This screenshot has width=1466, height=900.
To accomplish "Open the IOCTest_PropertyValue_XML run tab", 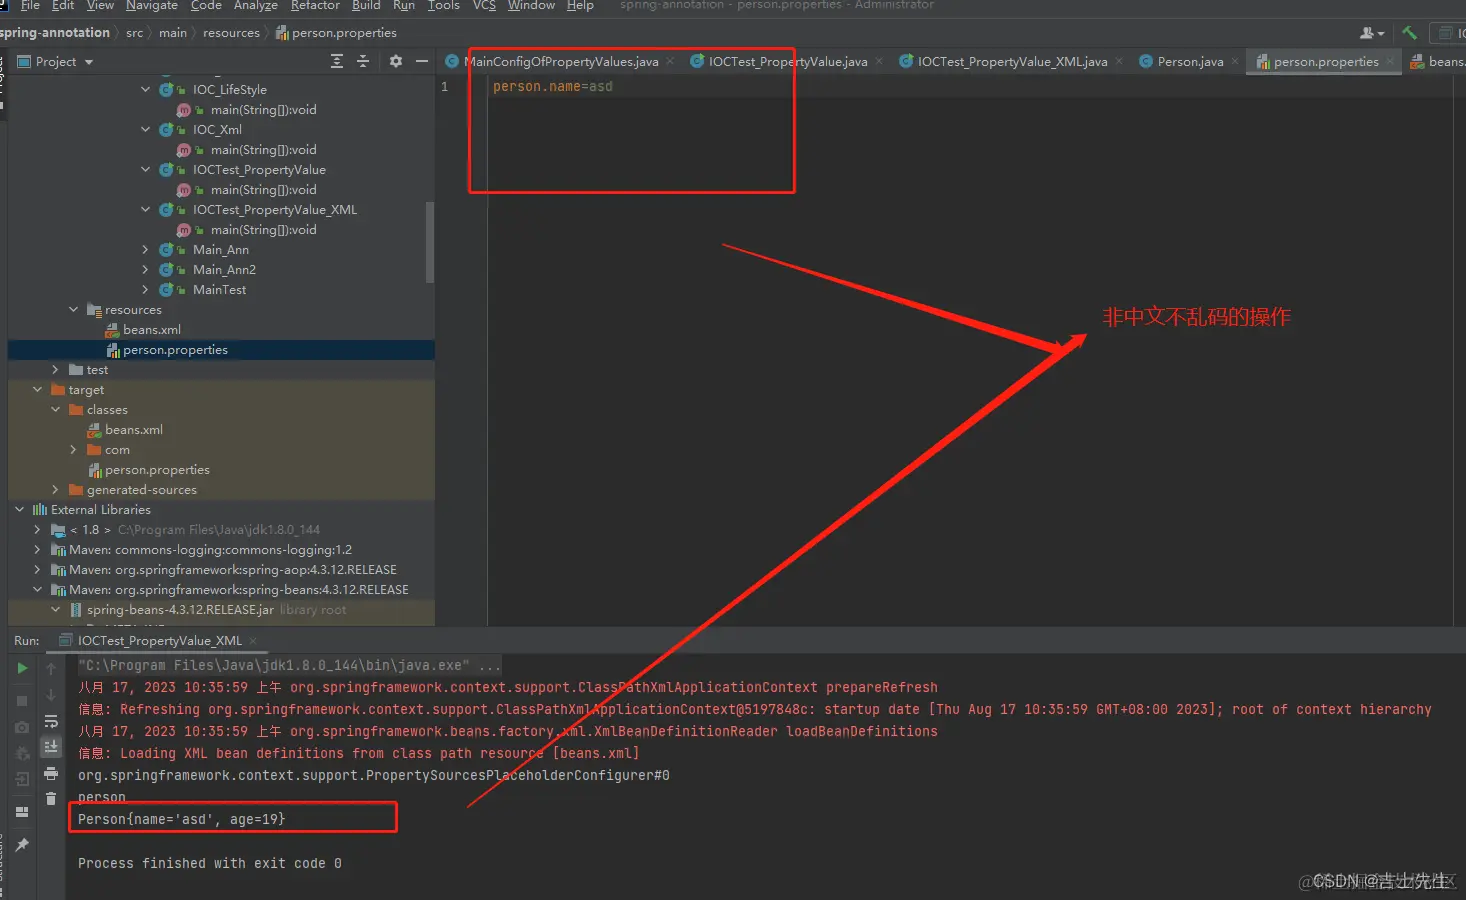I will [160, 641].
